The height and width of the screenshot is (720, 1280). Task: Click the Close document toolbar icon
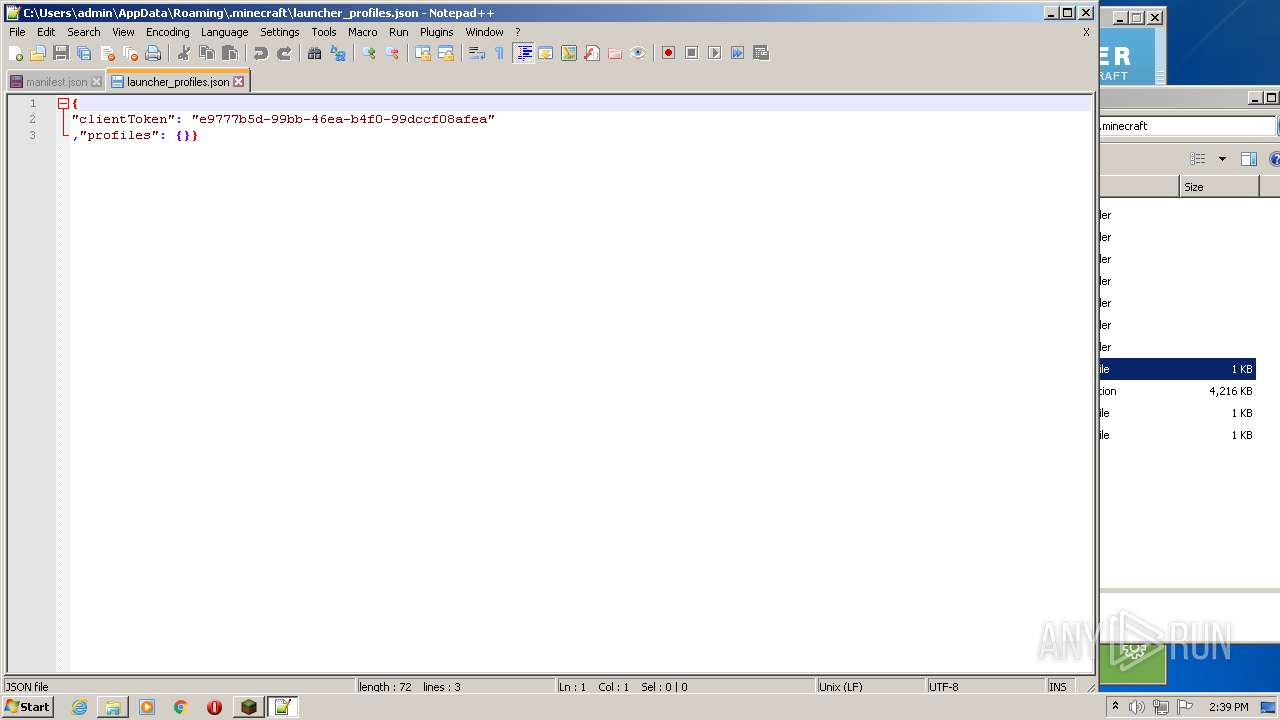107,53
